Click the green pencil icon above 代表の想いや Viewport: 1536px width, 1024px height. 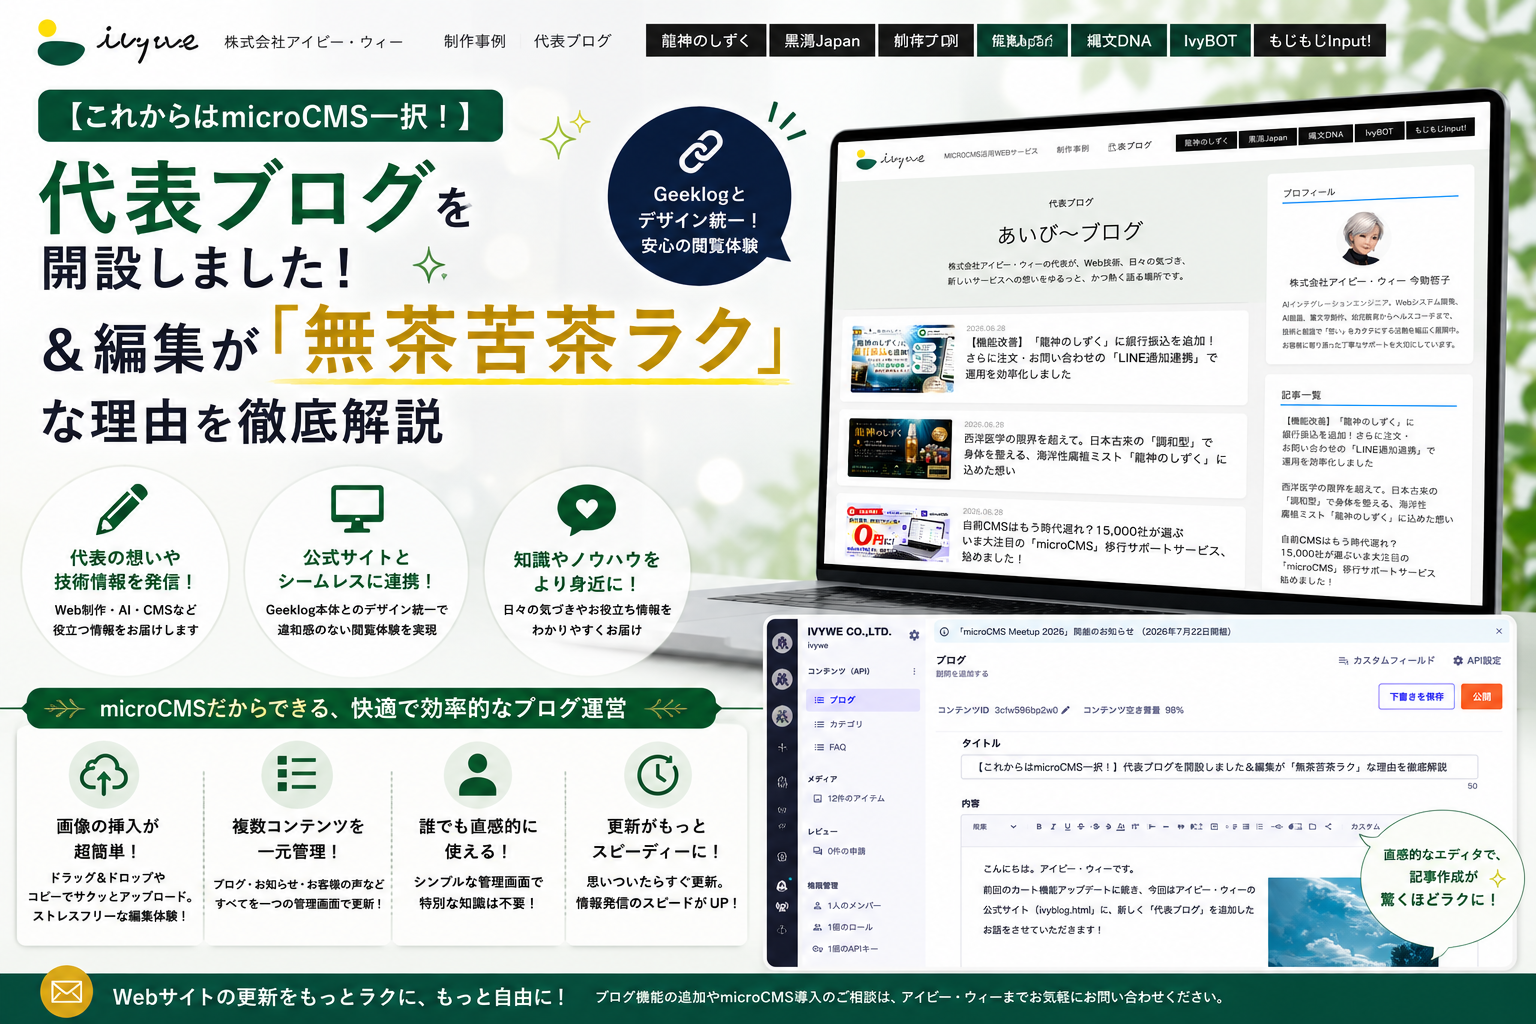point(122,509)
